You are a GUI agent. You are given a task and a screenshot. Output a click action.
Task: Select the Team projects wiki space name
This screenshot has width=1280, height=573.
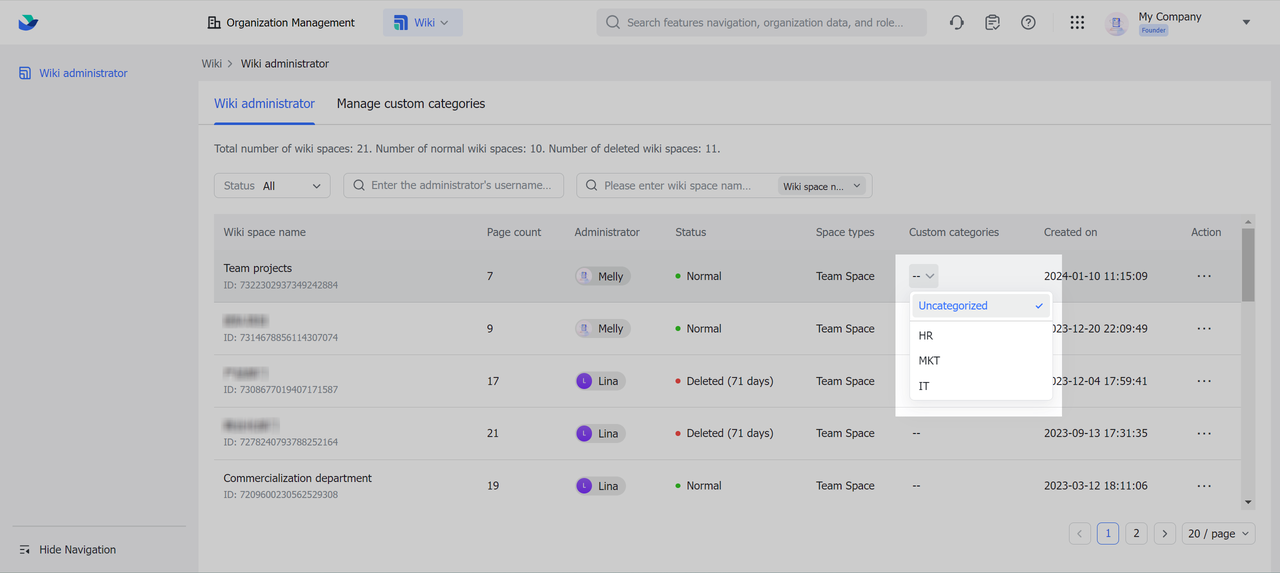[x=258, y=268]
